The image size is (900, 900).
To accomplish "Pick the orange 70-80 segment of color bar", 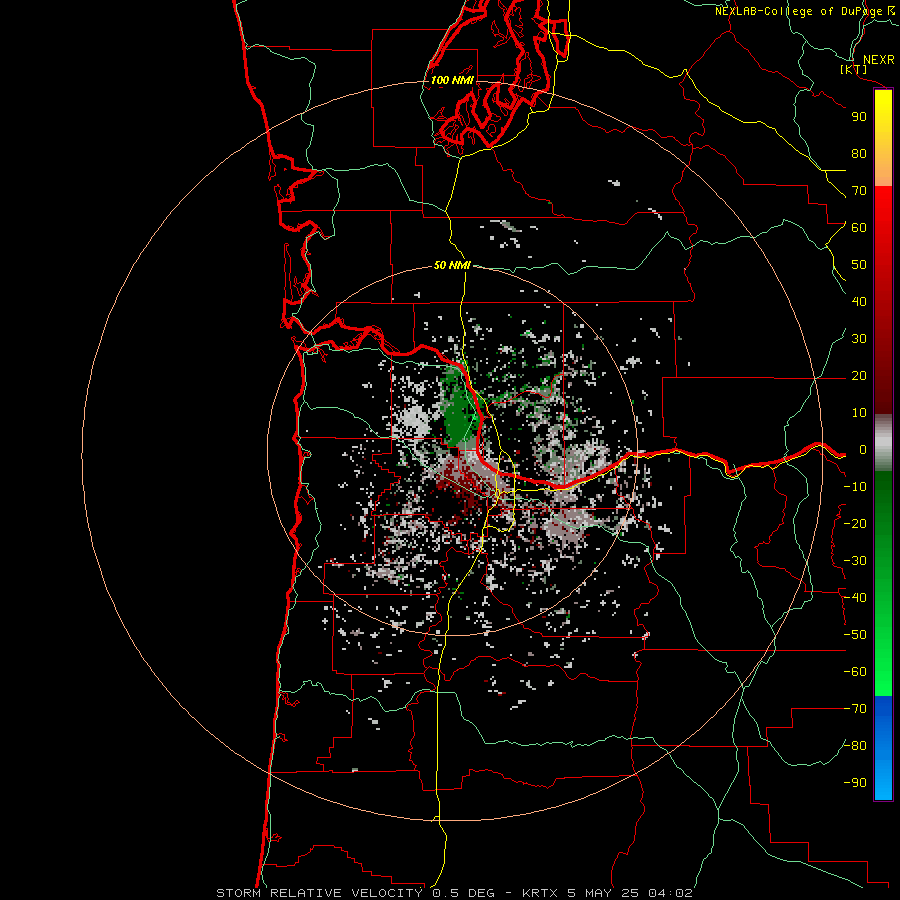I will click(x=883, y=171).
